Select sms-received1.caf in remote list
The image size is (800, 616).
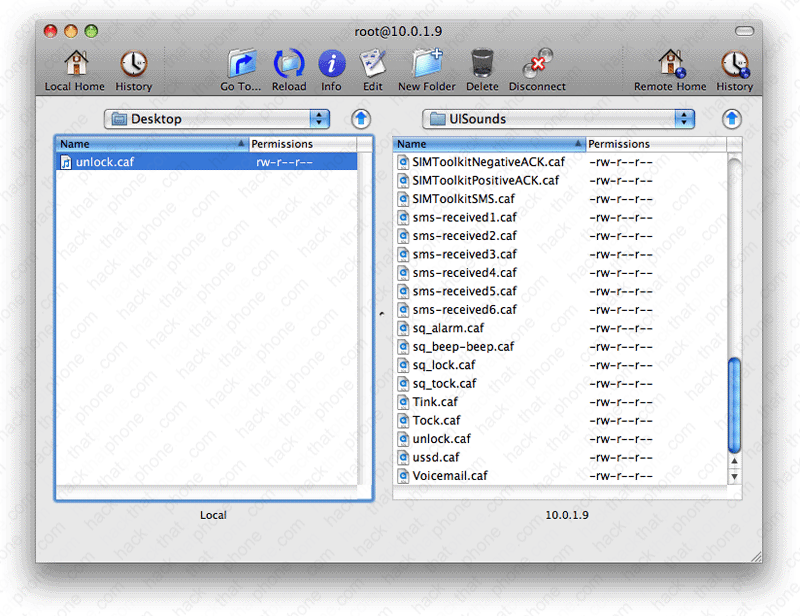pos(464,217)
